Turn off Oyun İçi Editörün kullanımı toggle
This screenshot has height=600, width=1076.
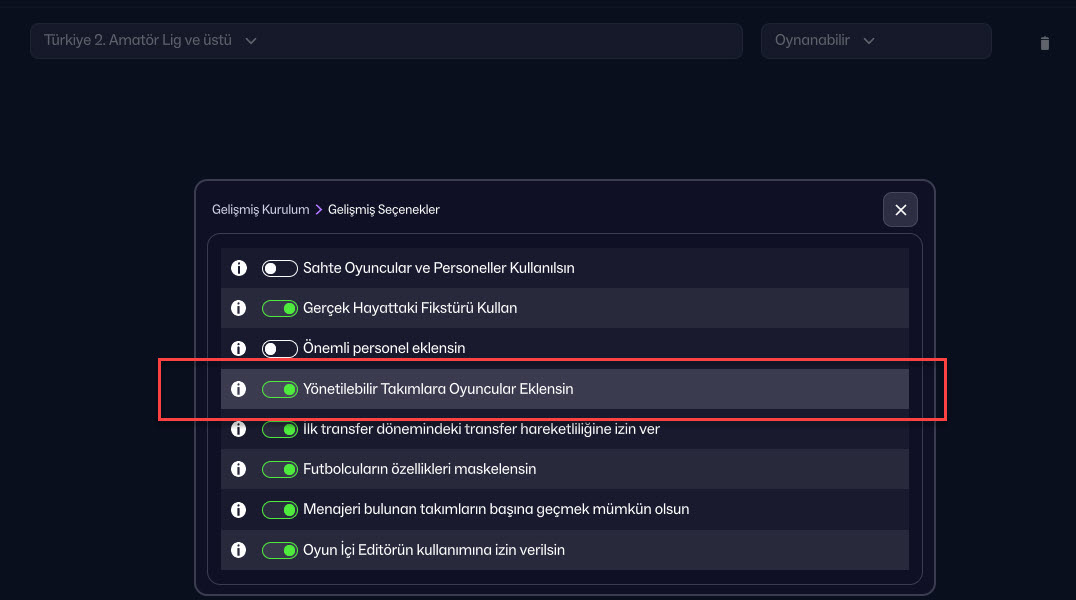pos(280,550)
